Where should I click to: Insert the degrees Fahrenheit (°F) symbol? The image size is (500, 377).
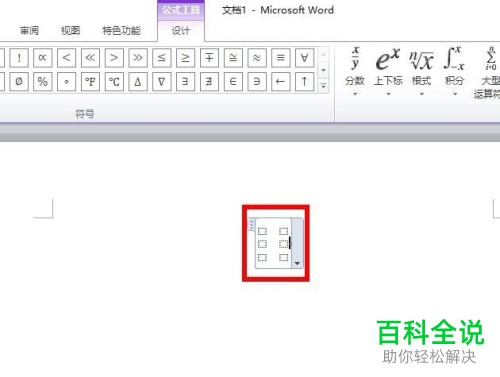(x=90, y=82)
